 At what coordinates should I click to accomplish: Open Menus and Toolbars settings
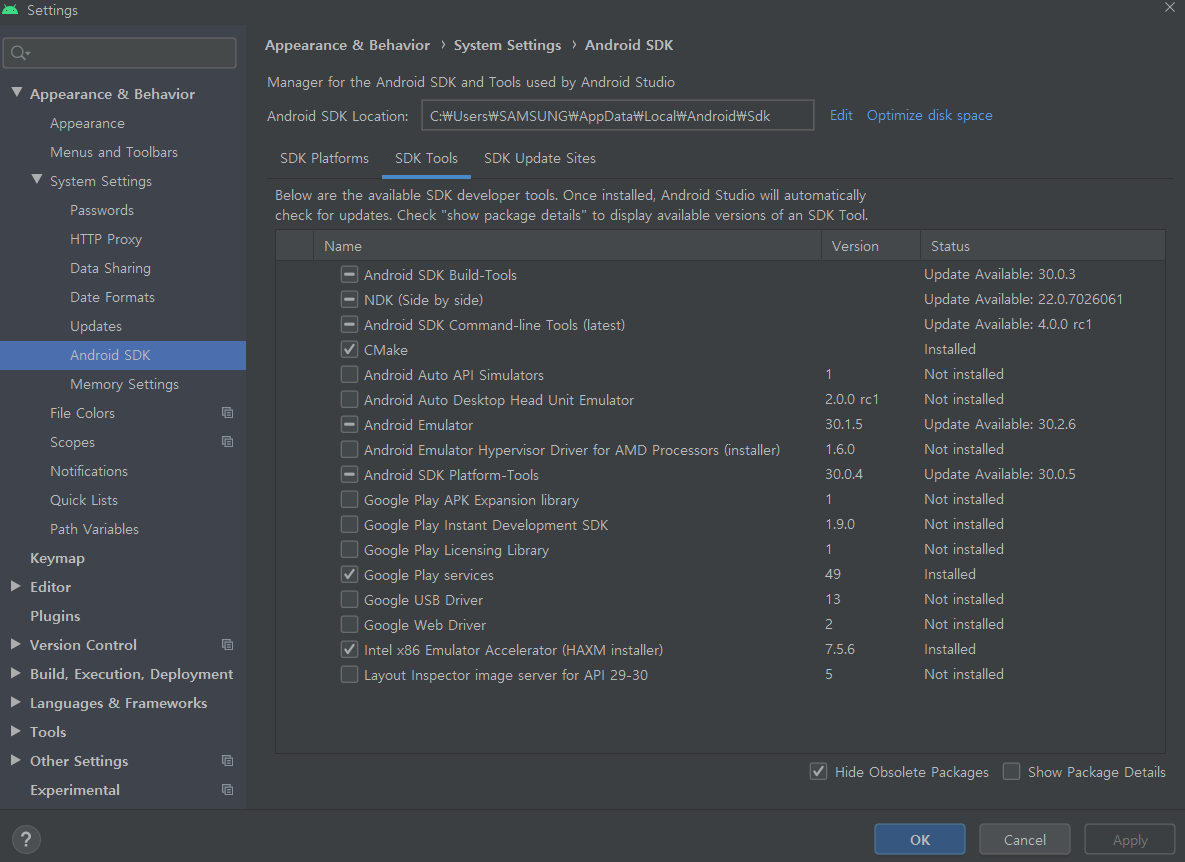coord(114,152)
